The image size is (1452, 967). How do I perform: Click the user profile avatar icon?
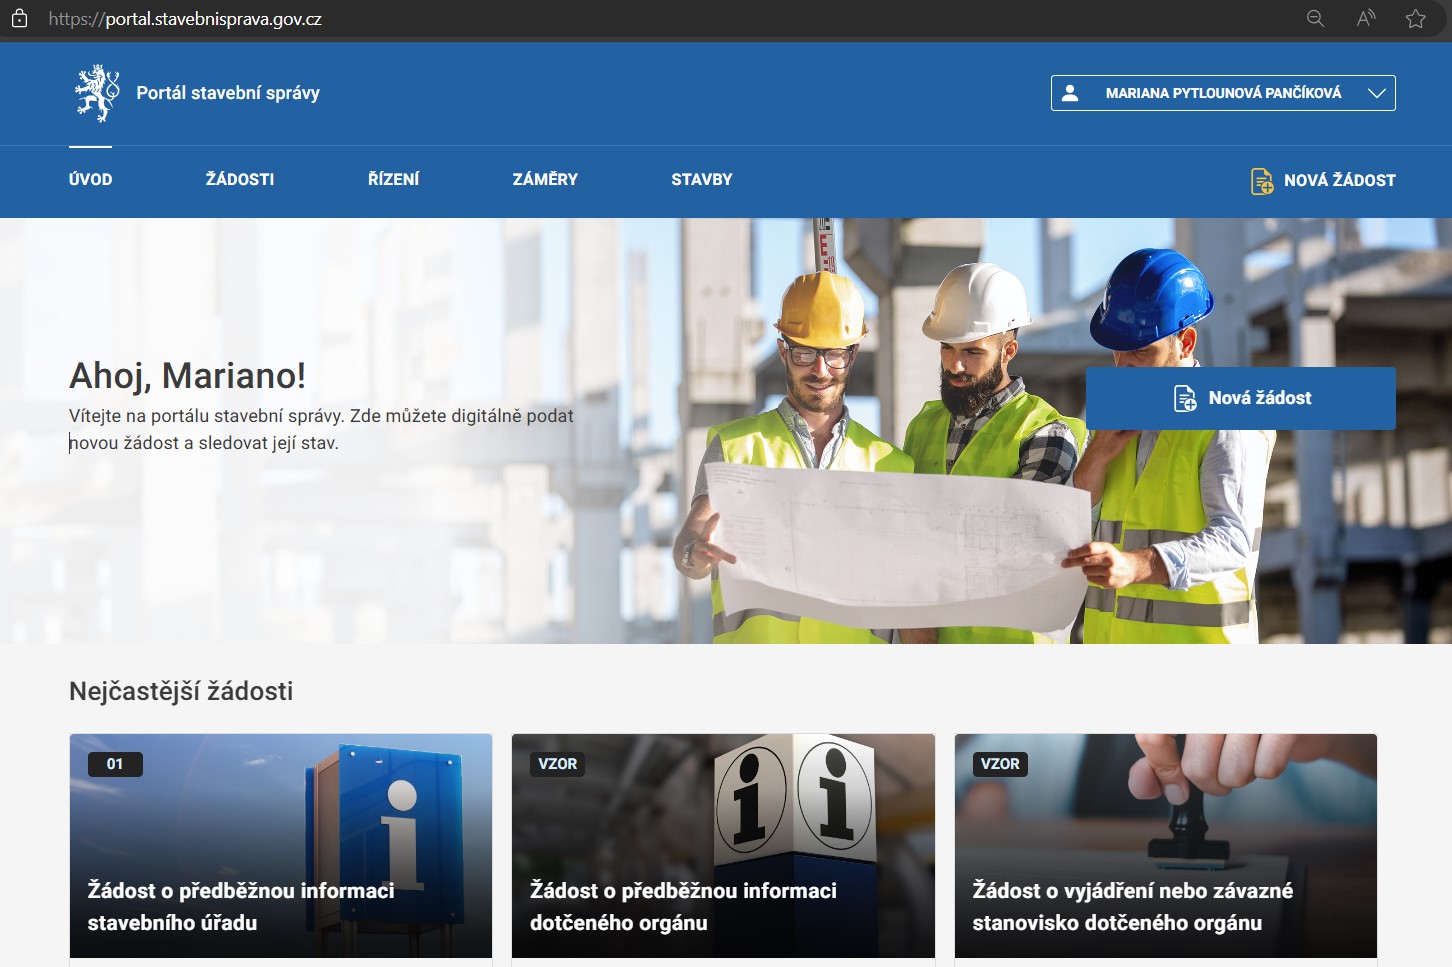(1070, 93)
